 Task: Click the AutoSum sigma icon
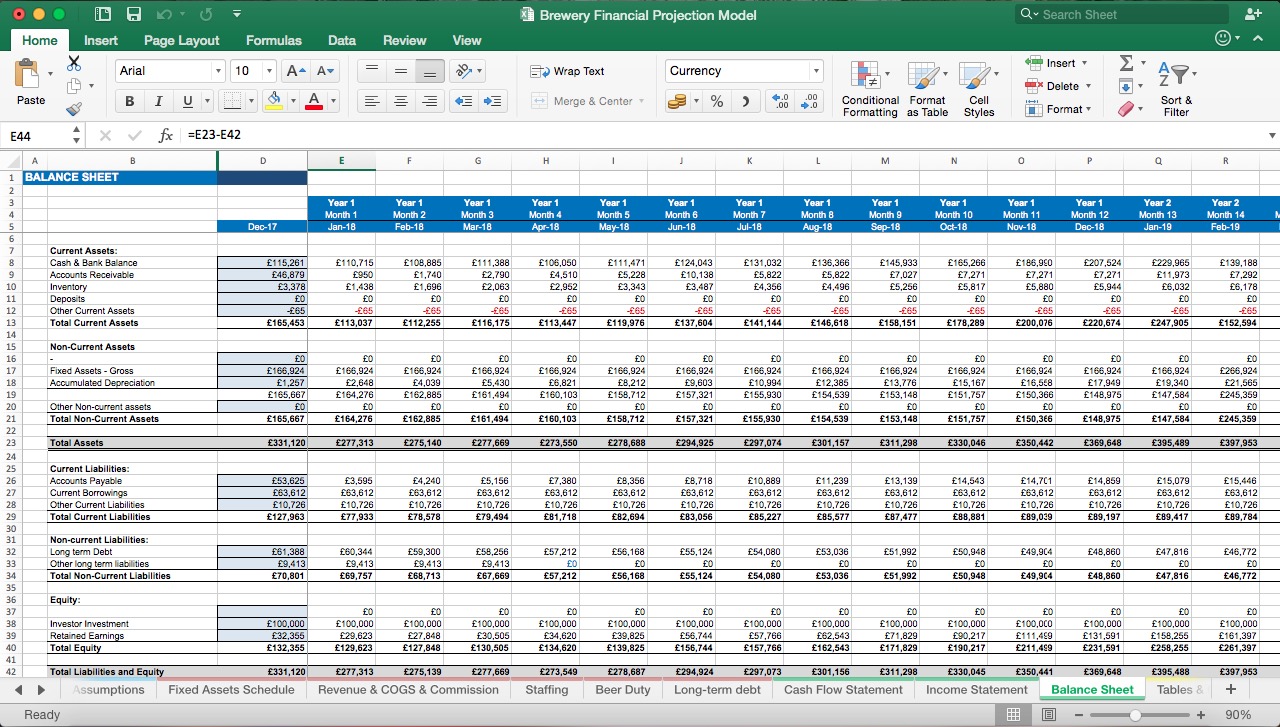(1126, 63)
